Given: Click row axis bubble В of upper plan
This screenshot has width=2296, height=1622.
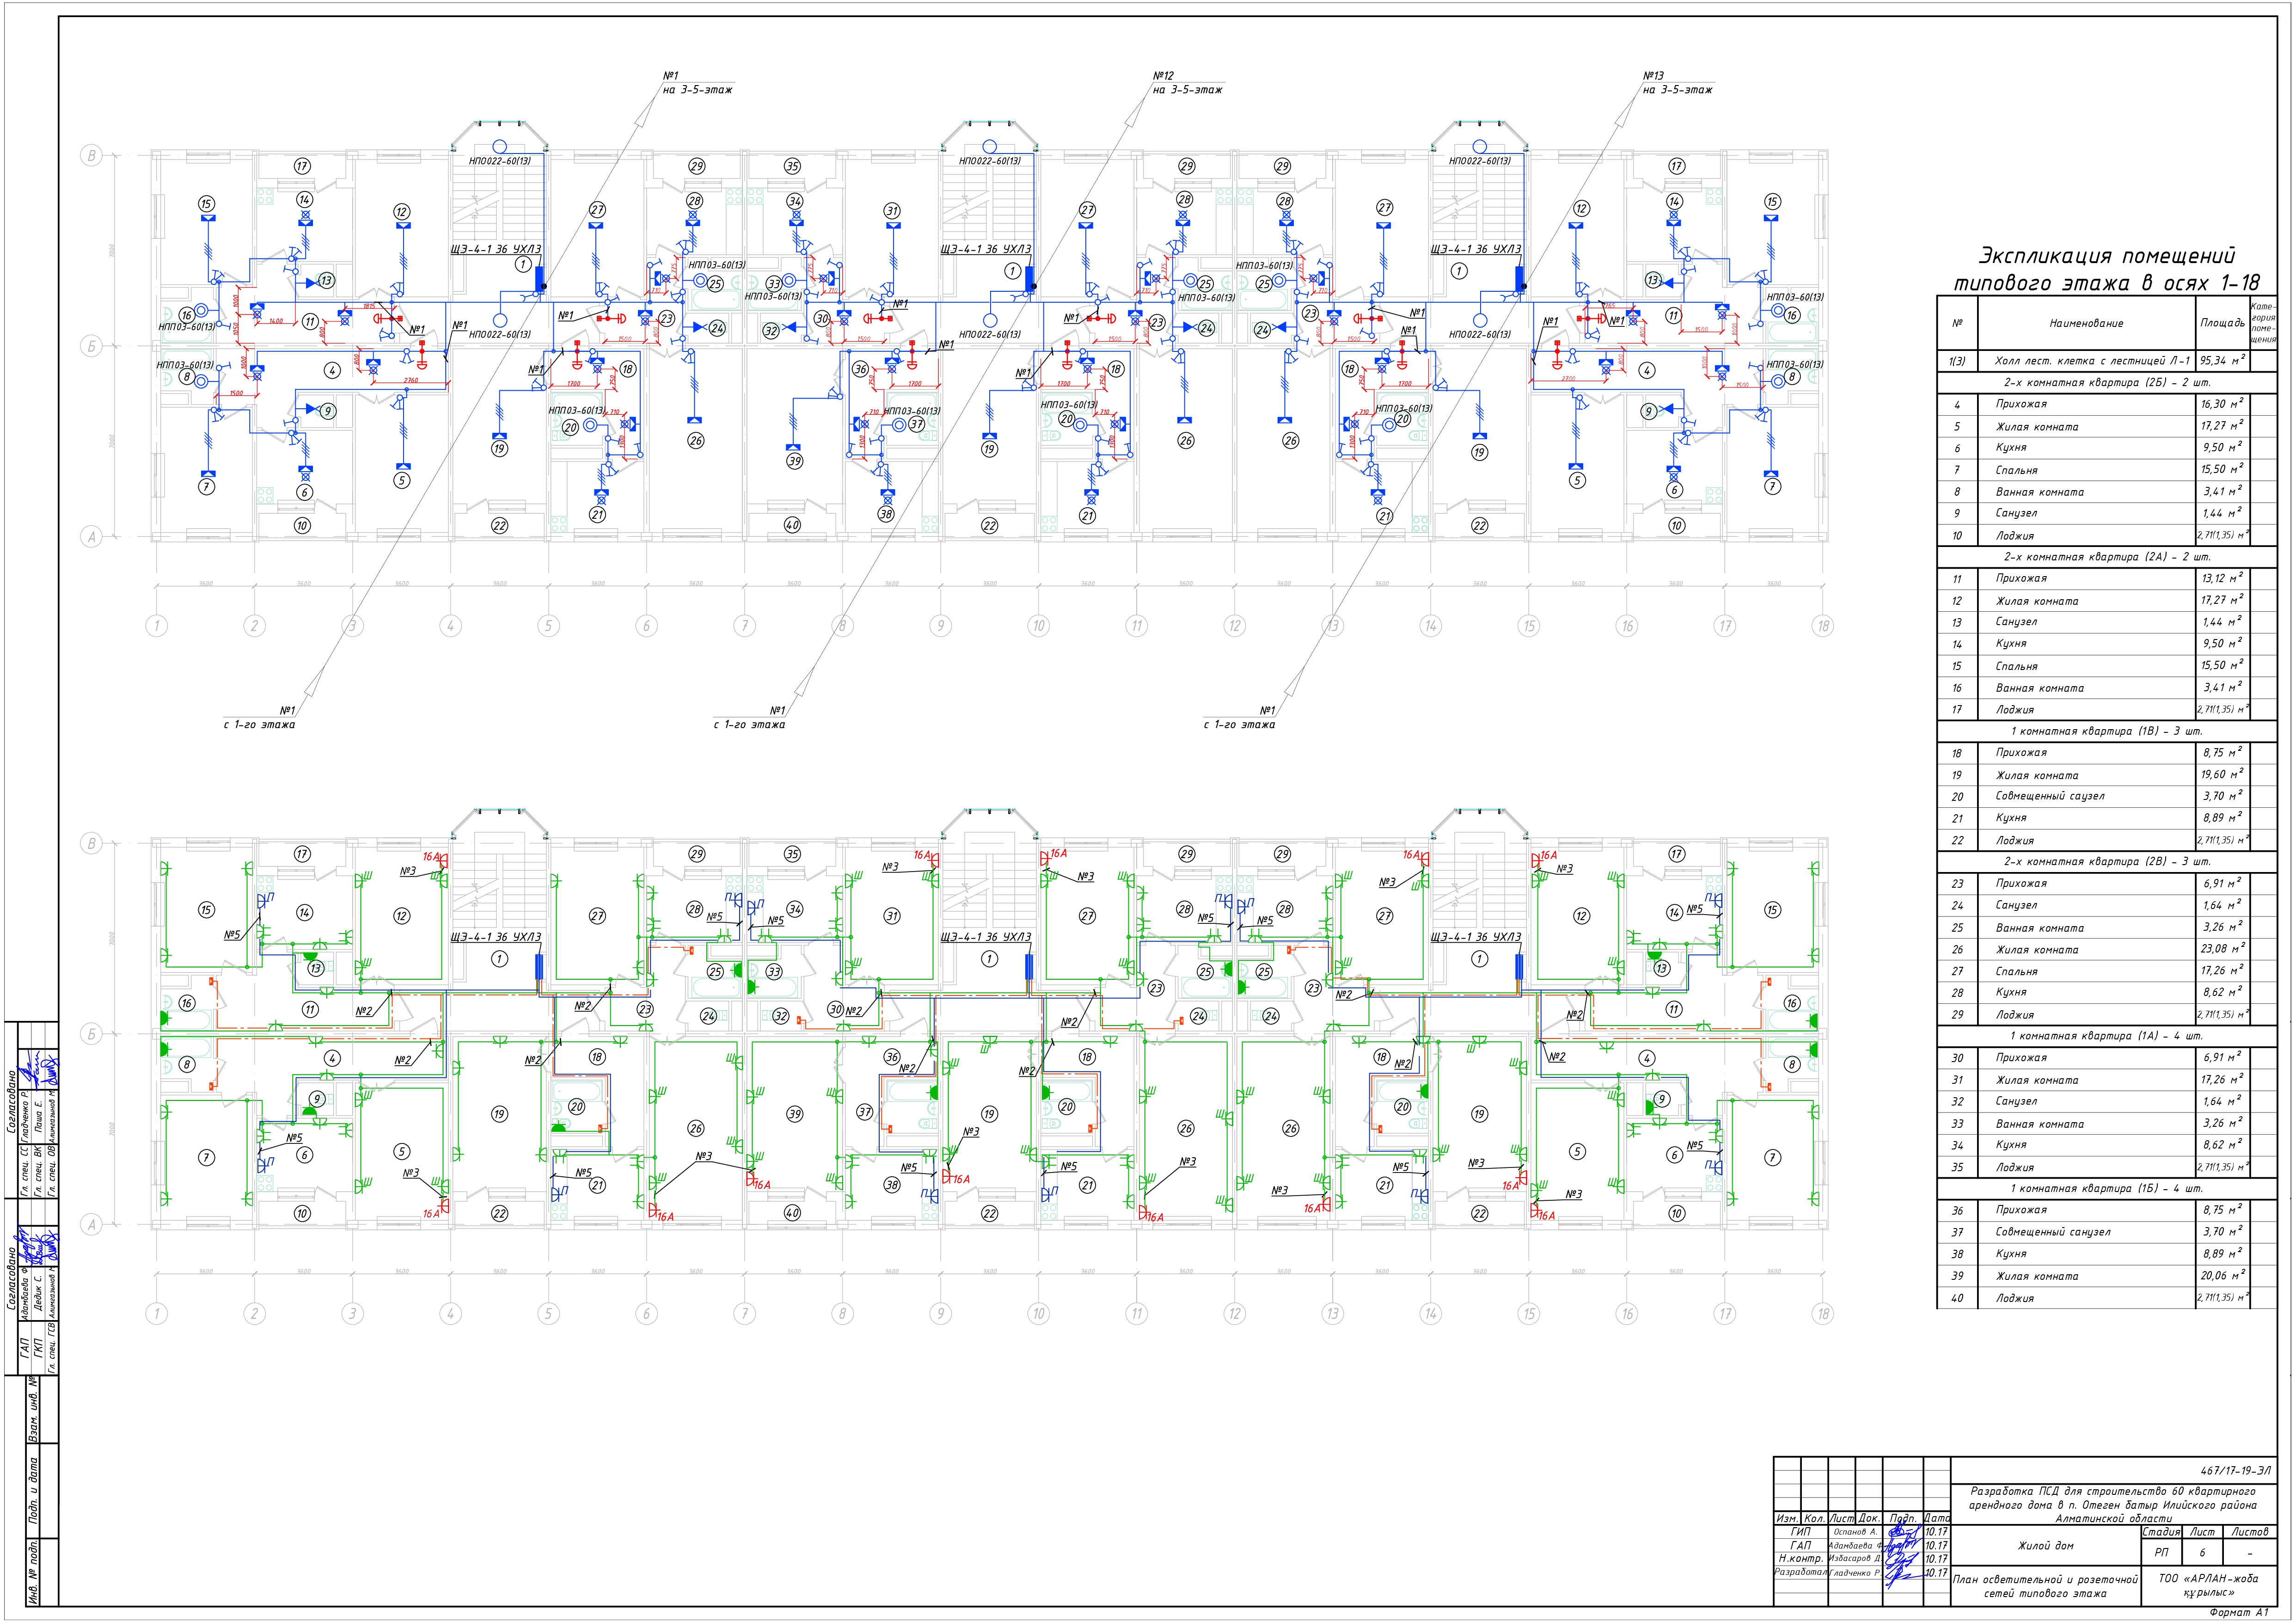Looking at the screenshot, I should [91, 156].
